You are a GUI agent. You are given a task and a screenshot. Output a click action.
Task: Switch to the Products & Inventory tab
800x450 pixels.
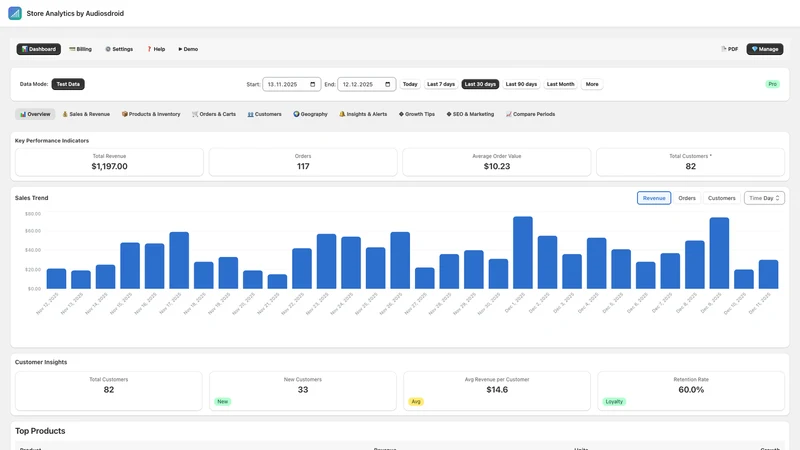151,114
